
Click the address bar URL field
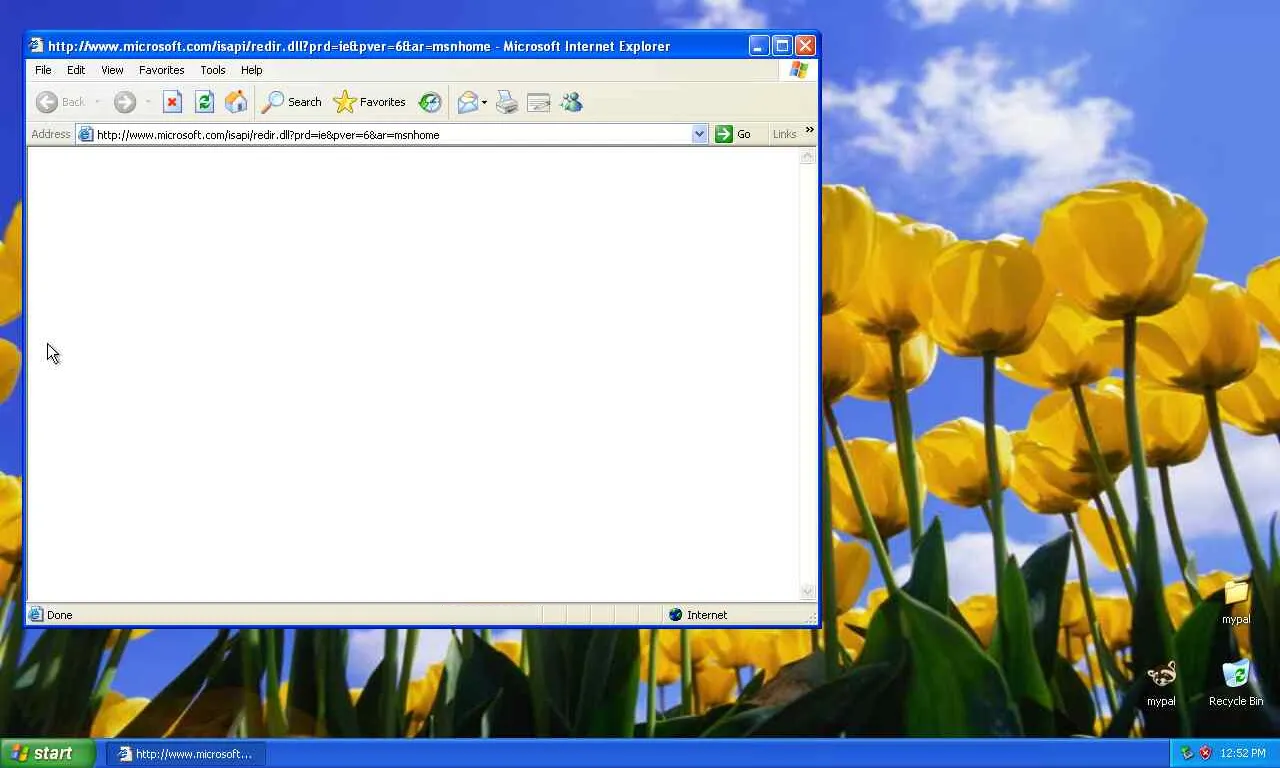[392, 134]
